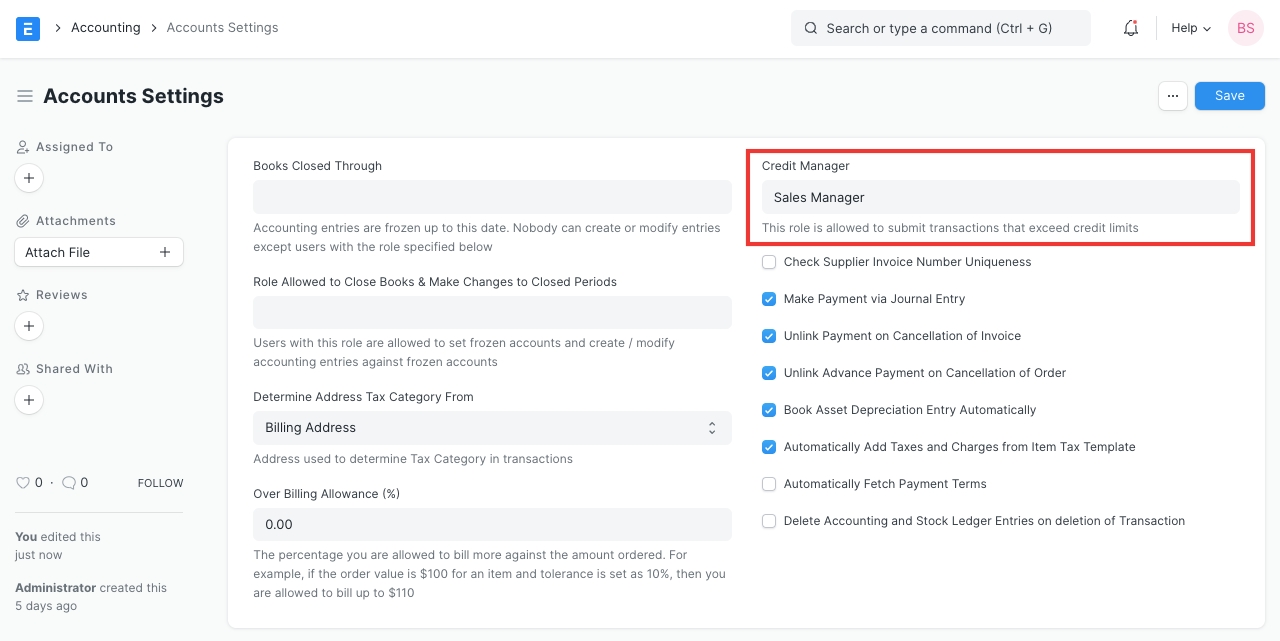1280x641 pixels.
Task: Enable Automatically Fetch Payment Terms checkbox
Action: (x=769, y=484)
